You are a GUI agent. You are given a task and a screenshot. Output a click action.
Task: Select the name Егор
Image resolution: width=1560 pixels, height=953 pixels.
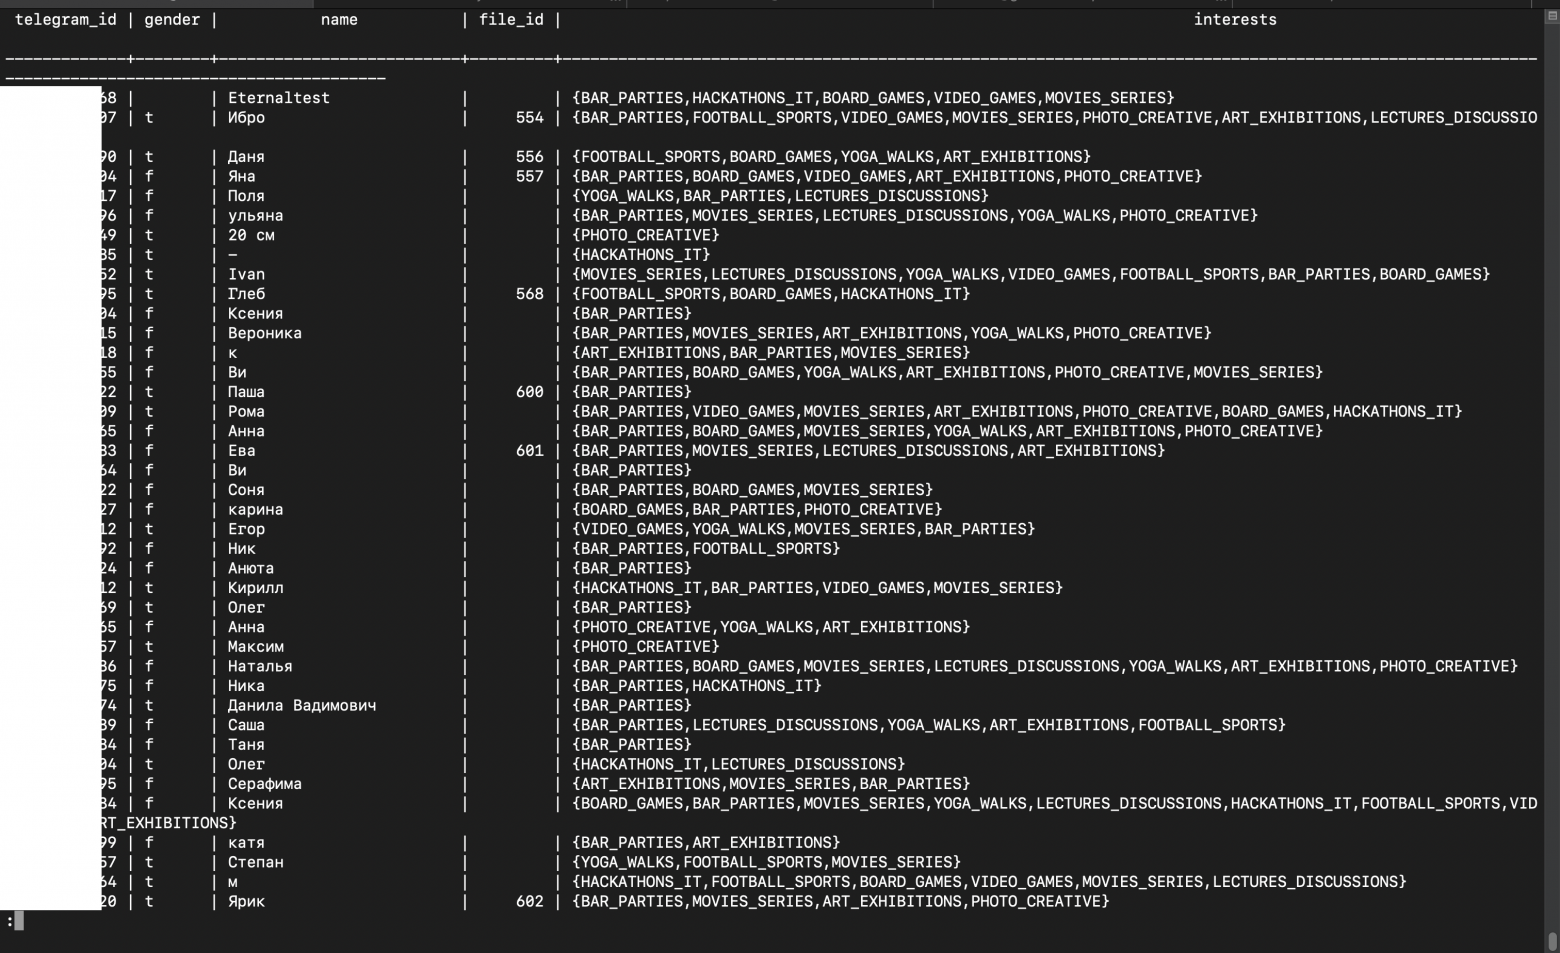tap(246, 529)
